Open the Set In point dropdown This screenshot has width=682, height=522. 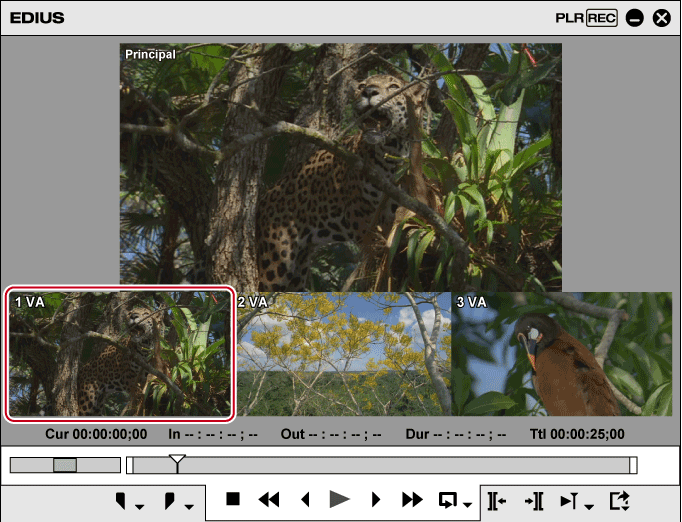point(139,505)
